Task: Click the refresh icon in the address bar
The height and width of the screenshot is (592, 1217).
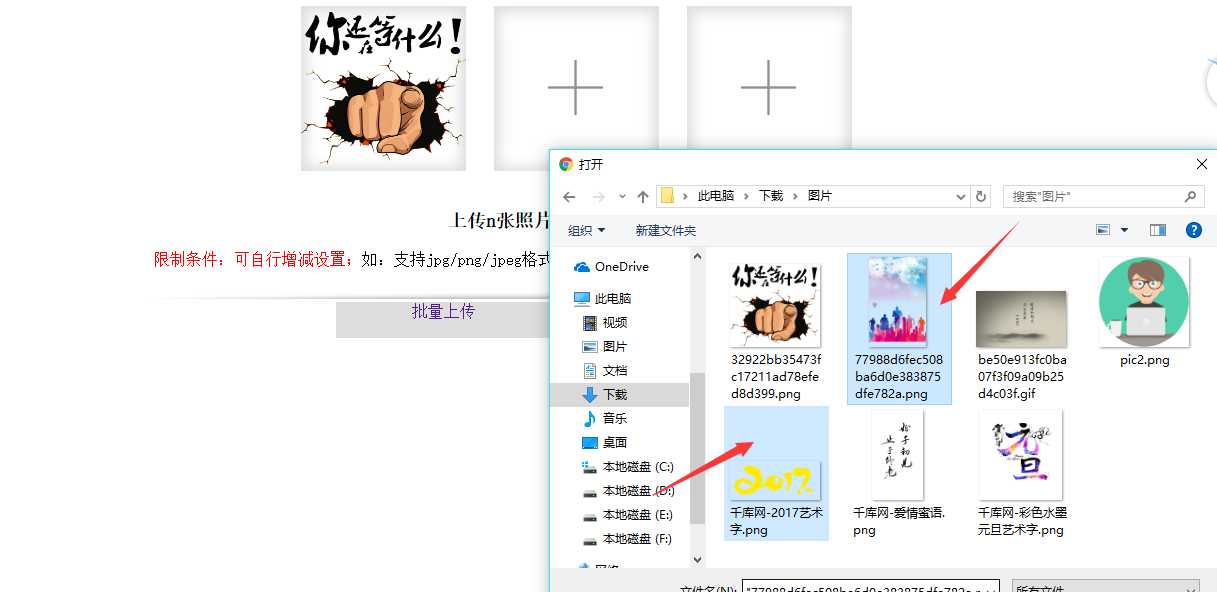Action: pos(983,196)
